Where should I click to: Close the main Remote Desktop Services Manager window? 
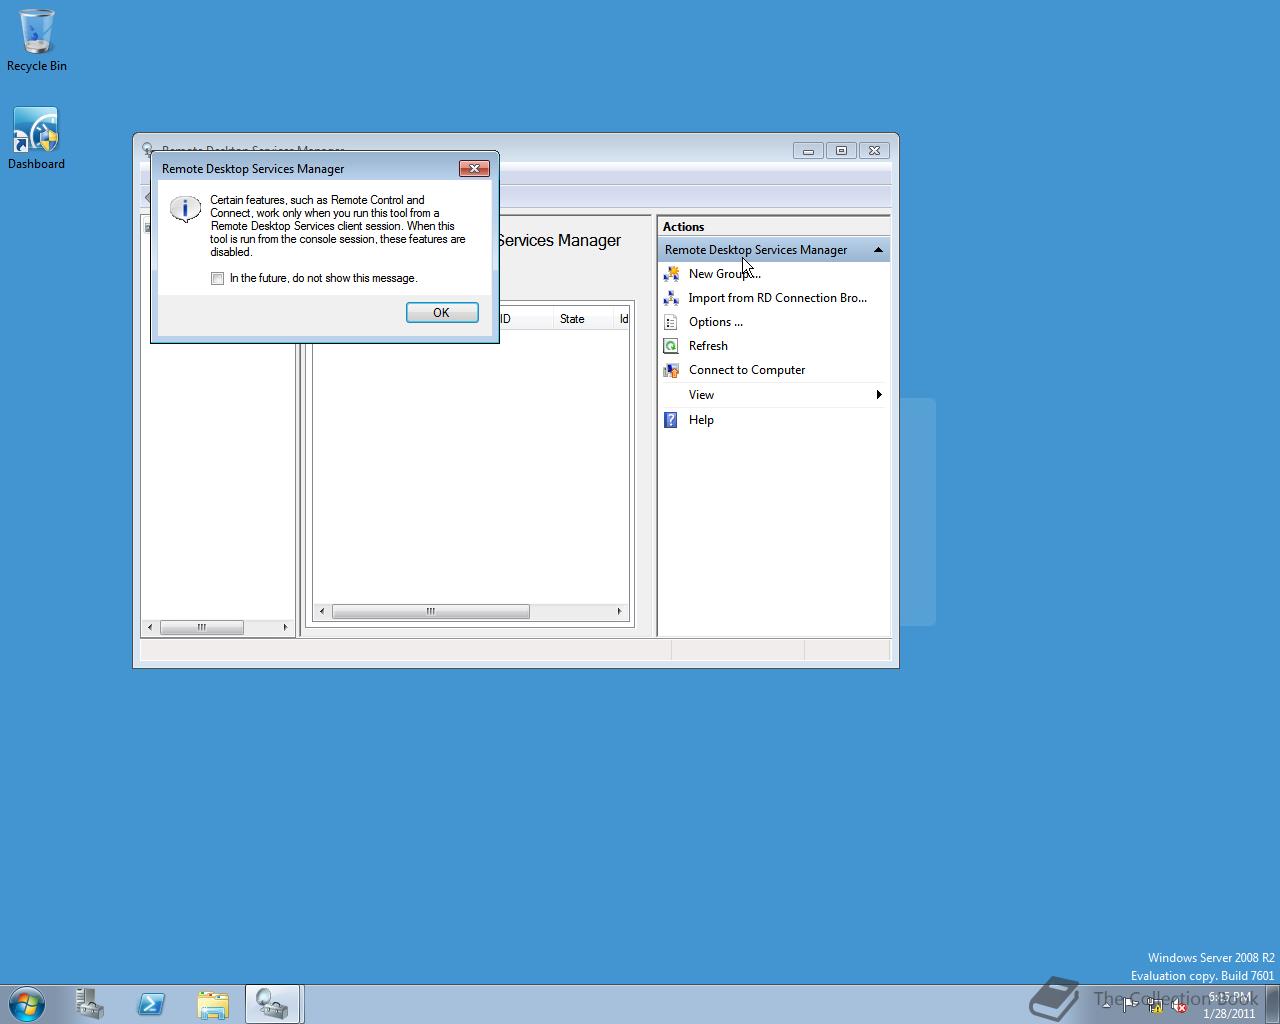point(874,151)
